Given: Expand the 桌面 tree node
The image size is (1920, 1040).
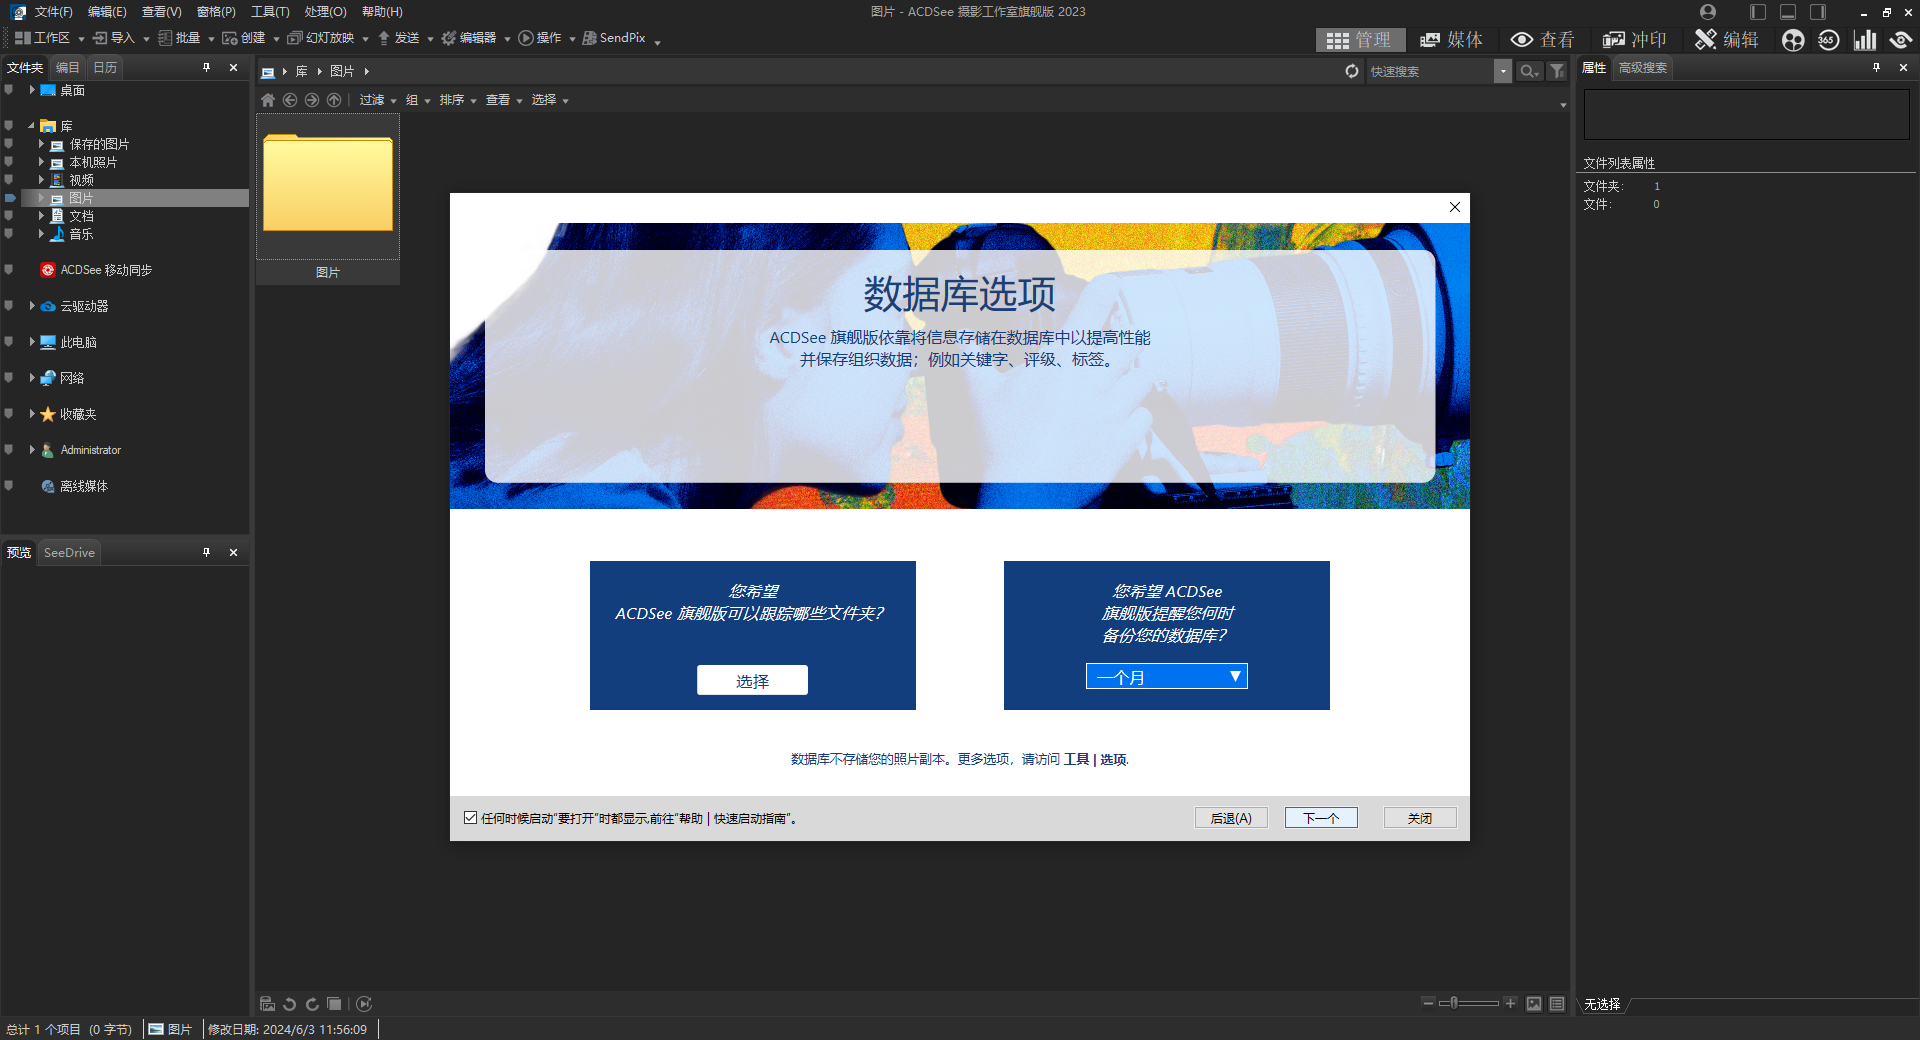Looking at the screenshot, I should coord(32,90).
